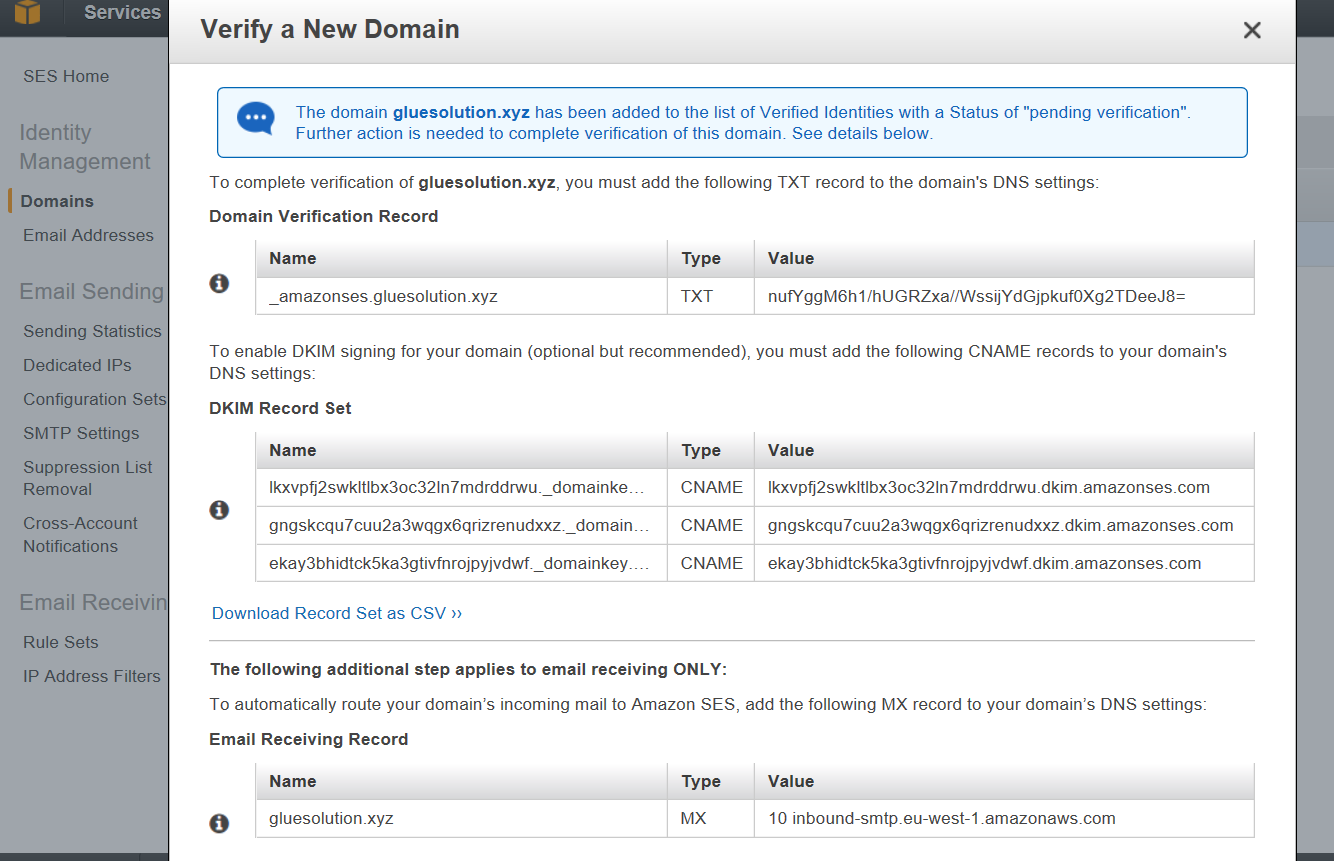Select value 10 inbound-smtp.eu-west-1.amazonaws.com

(1004, 818)
